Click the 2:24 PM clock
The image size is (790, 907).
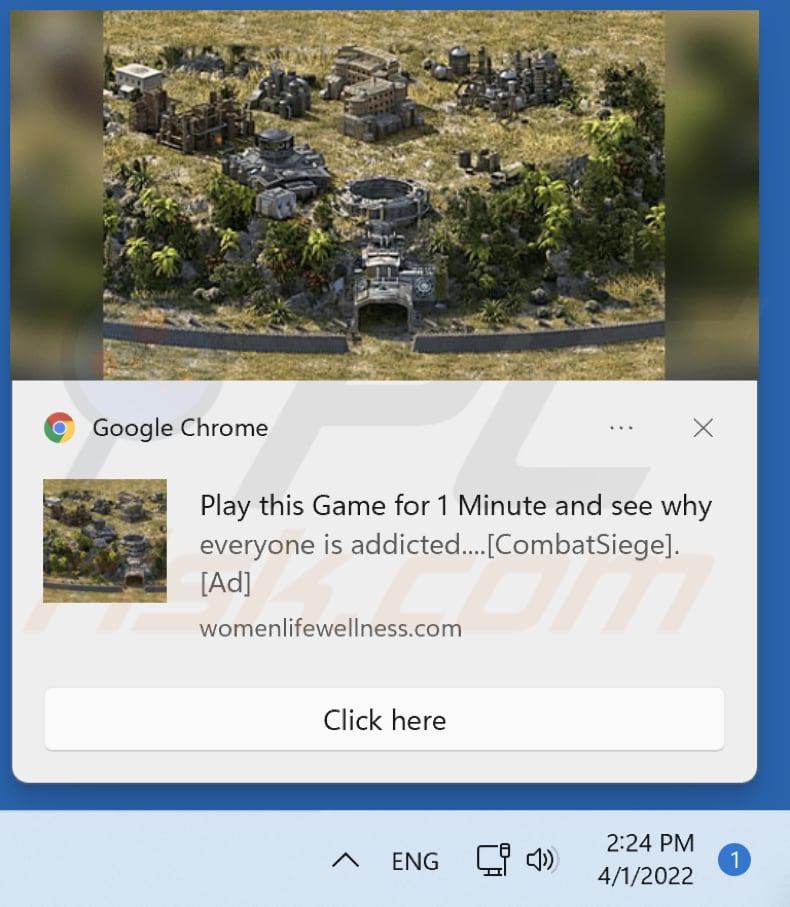click(x=650, y=843)
